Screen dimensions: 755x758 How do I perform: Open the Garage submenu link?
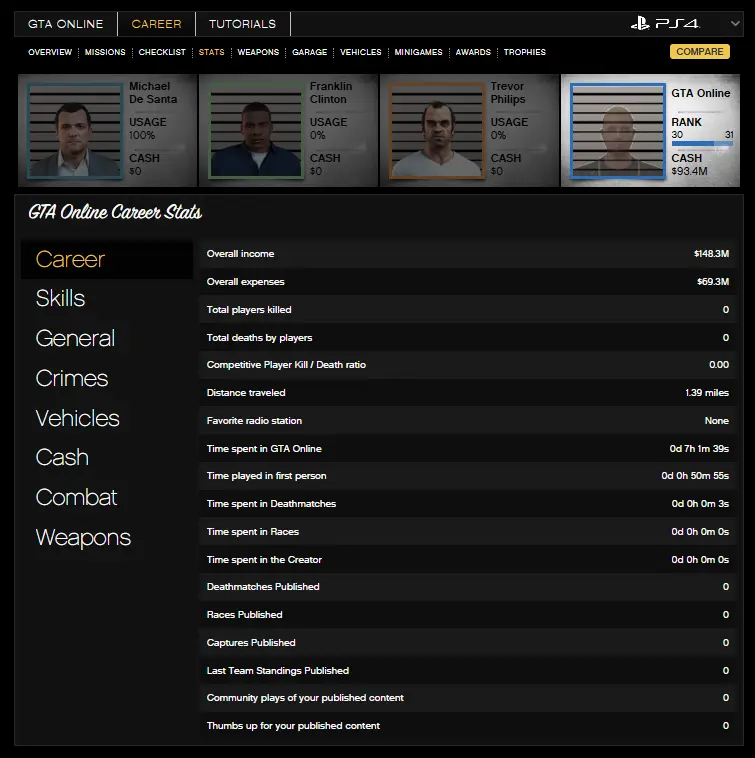tap(309, 52)
